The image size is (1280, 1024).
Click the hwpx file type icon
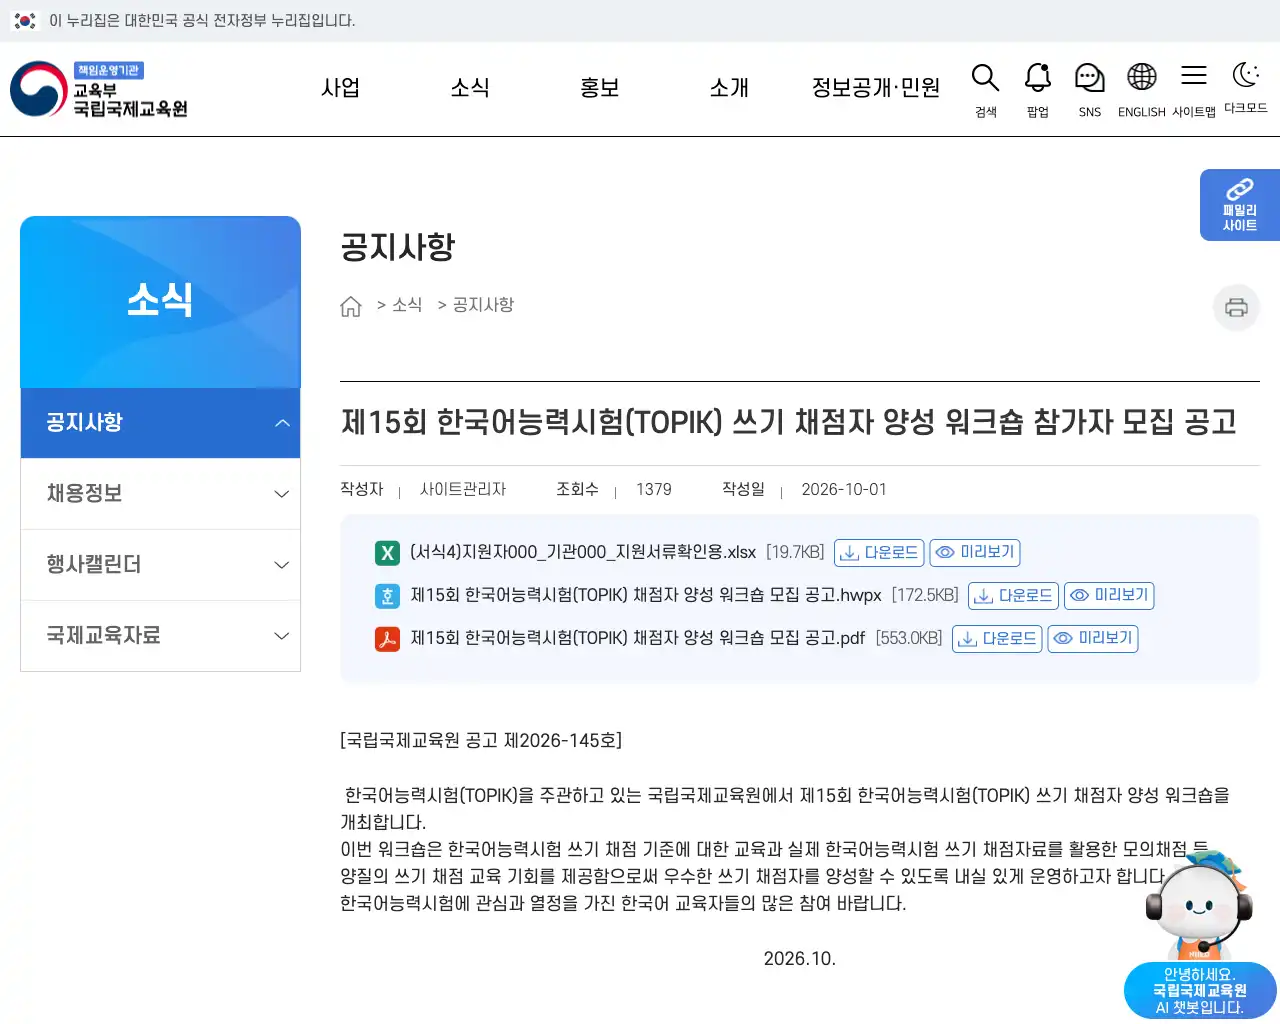point(387,596)
